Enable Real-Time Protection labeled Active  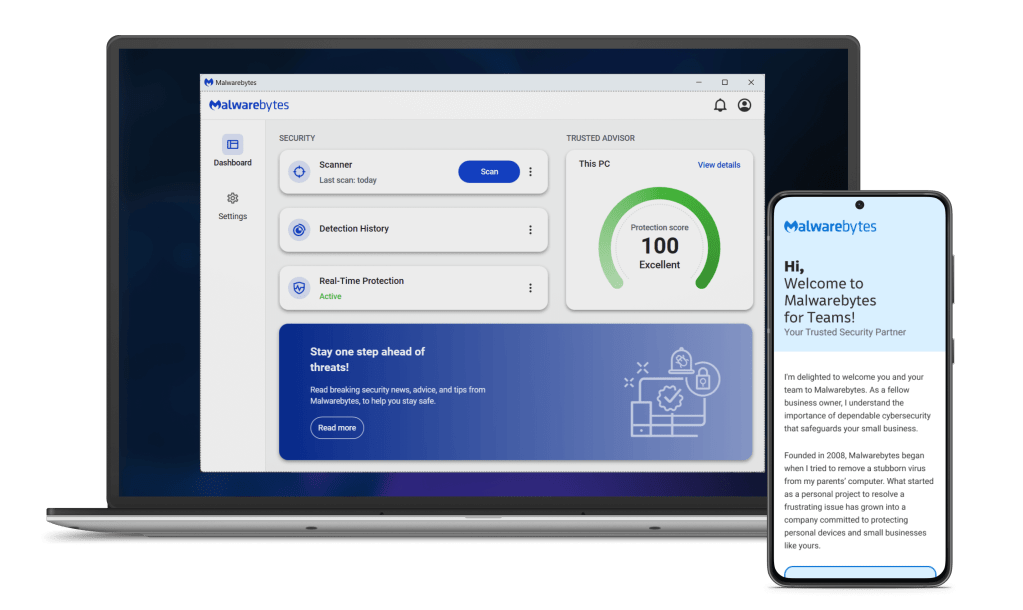tap(331, 296)
